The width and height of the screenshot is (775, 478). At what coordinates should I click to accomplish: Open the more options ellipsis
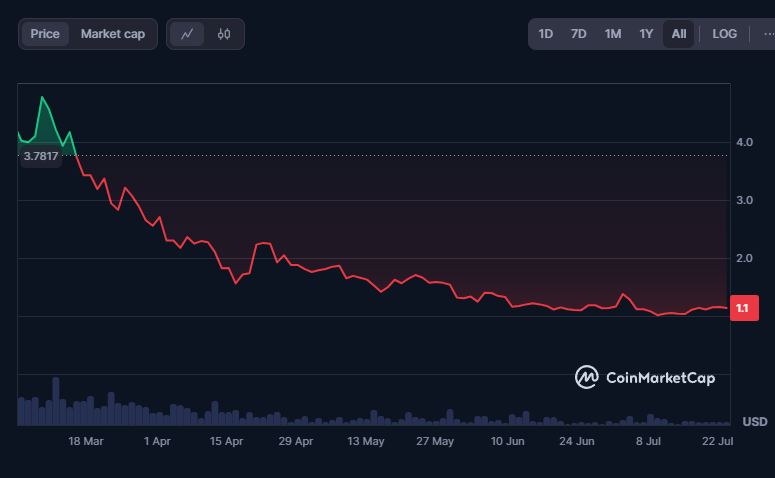coord(768,34)
